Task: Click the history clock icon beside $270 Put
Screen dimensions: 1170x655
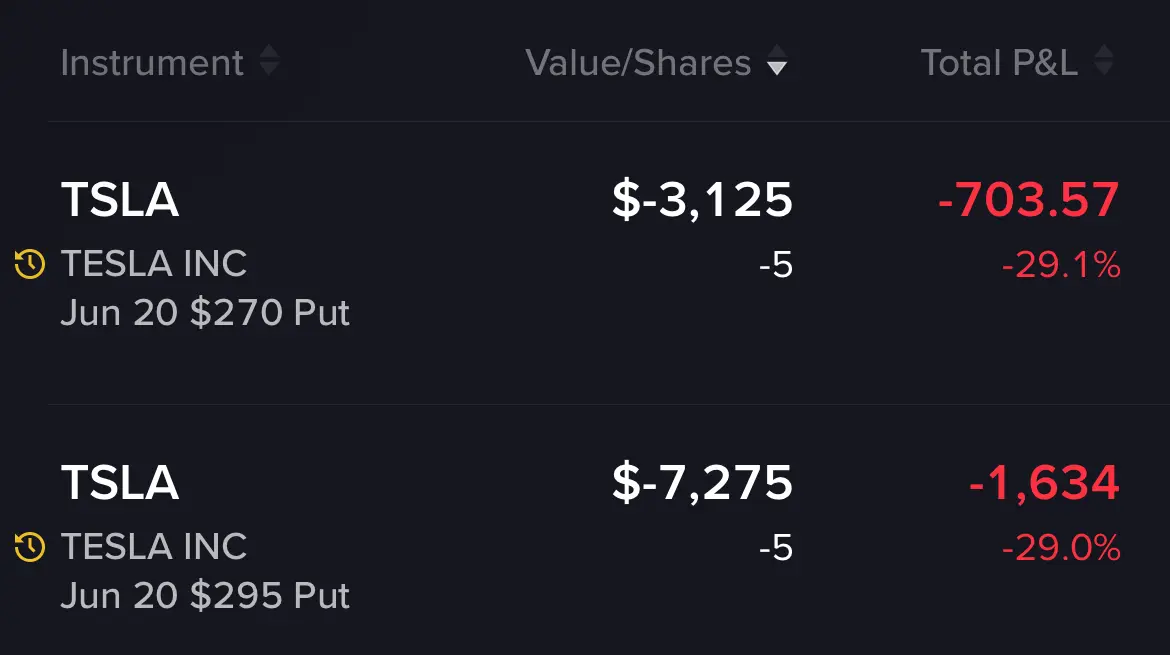Action: click(30, 264)
